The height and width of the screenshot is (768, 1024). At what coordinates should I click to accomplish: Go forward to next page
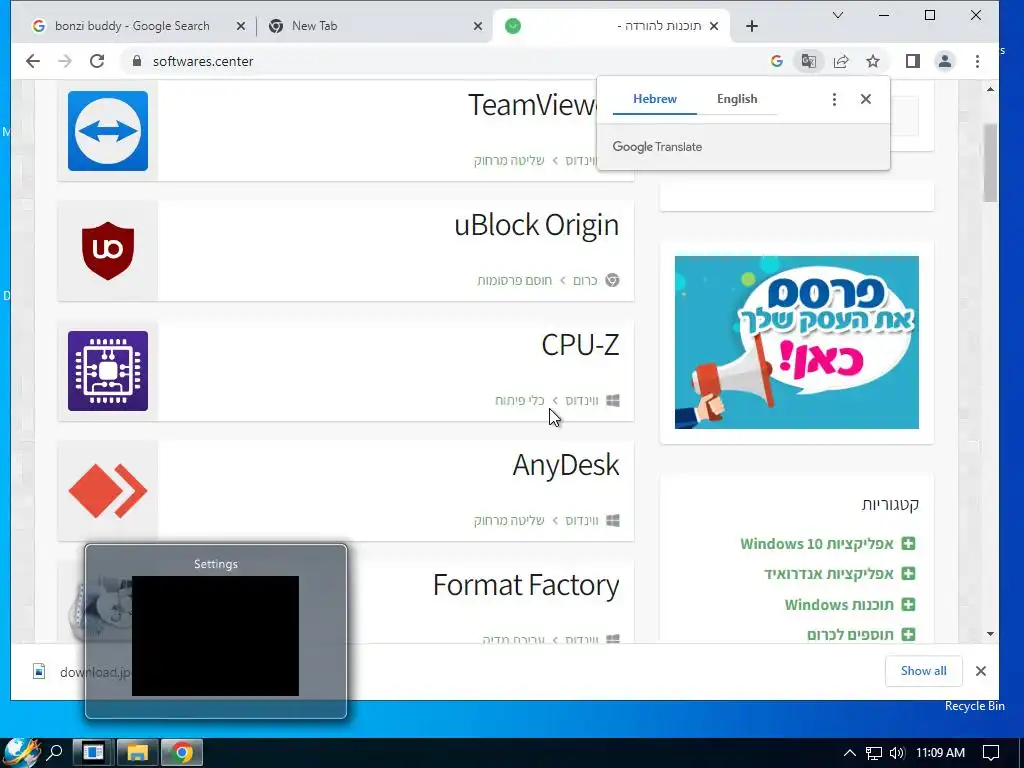65,61
